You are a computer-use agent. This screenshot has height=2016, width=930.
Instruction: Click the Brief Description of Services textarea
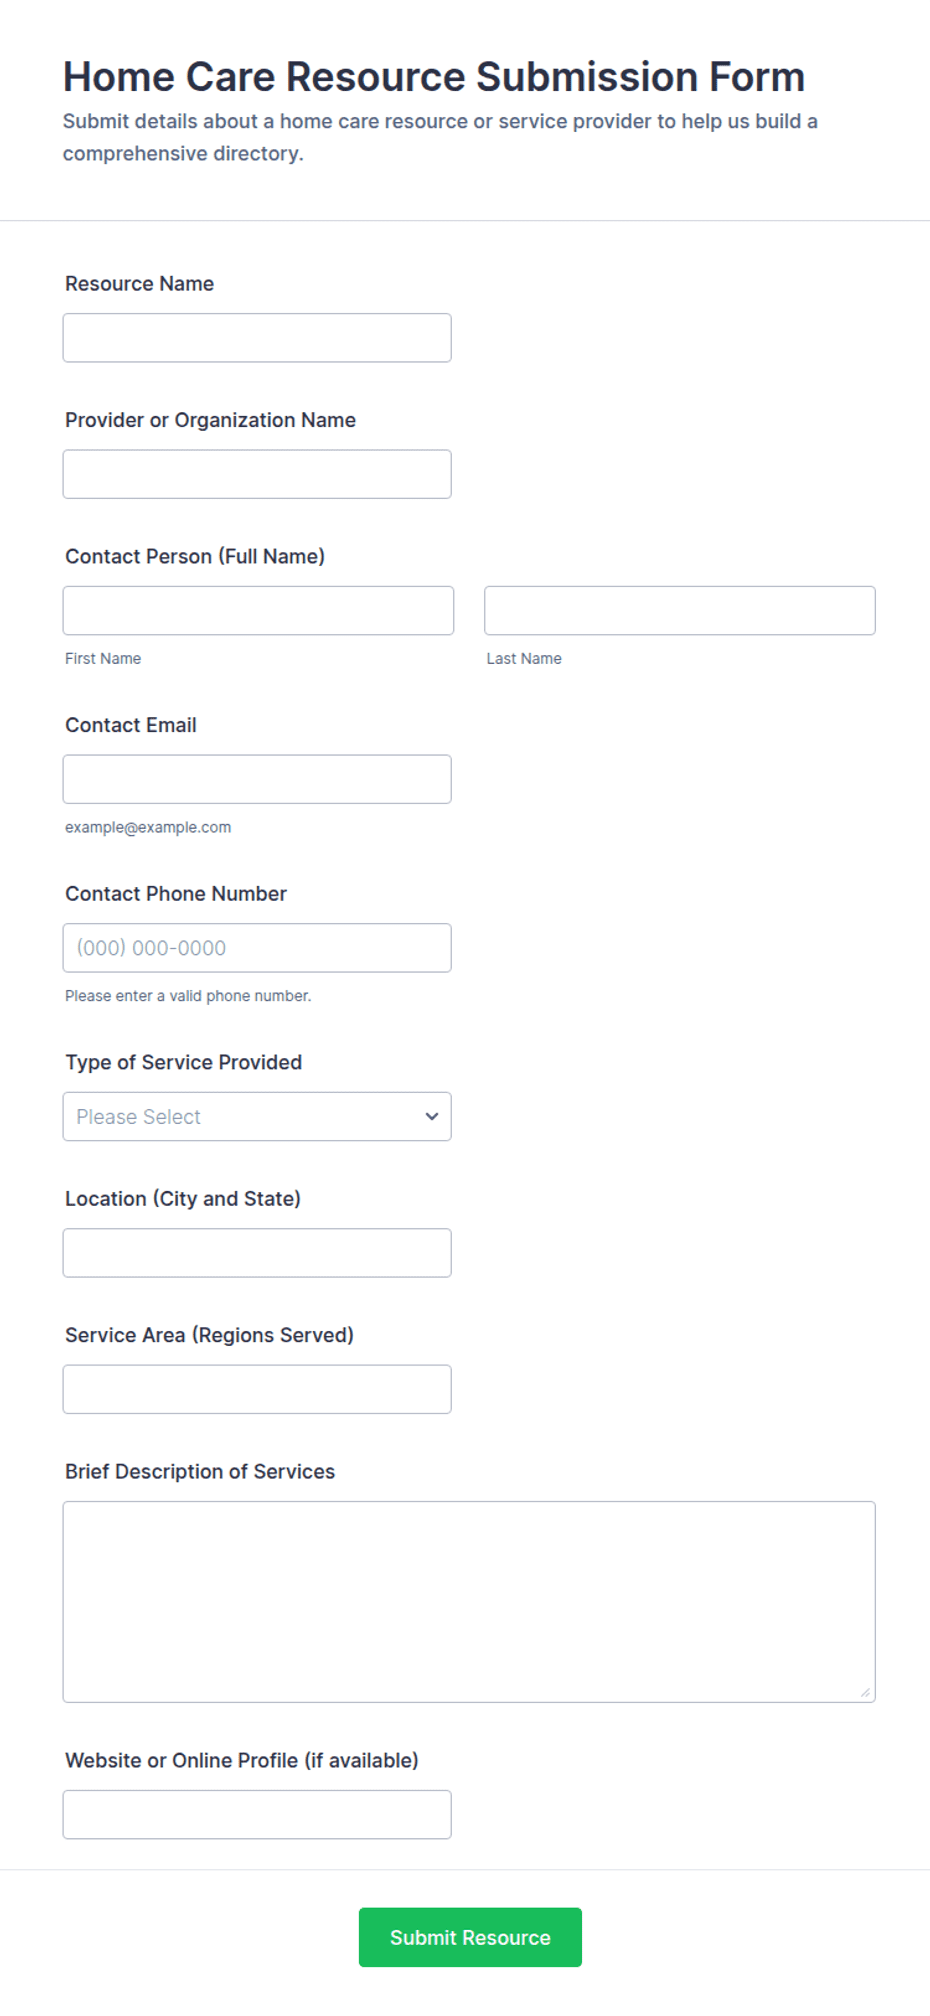point(469,1602)
